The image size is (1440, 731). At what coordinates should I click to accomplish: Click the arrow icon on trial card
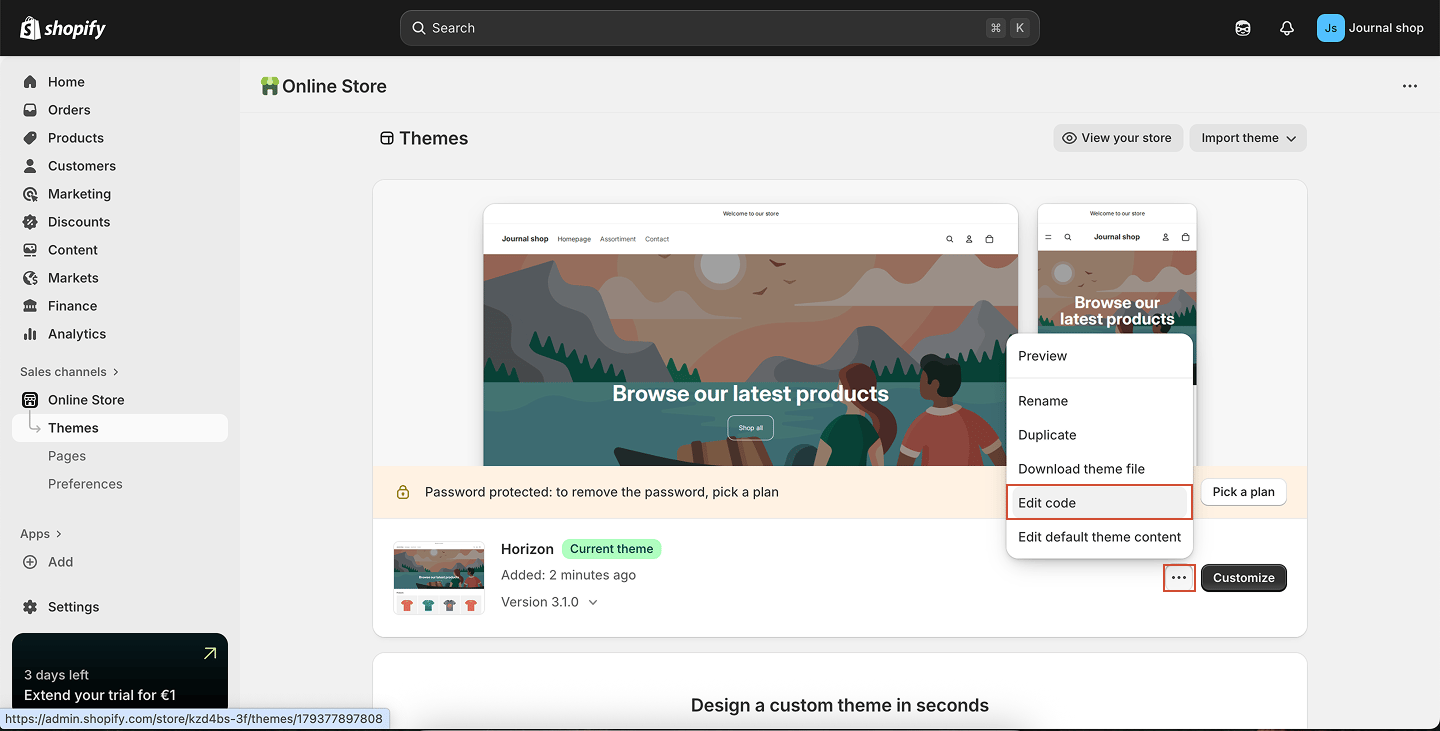click(210, 653)
